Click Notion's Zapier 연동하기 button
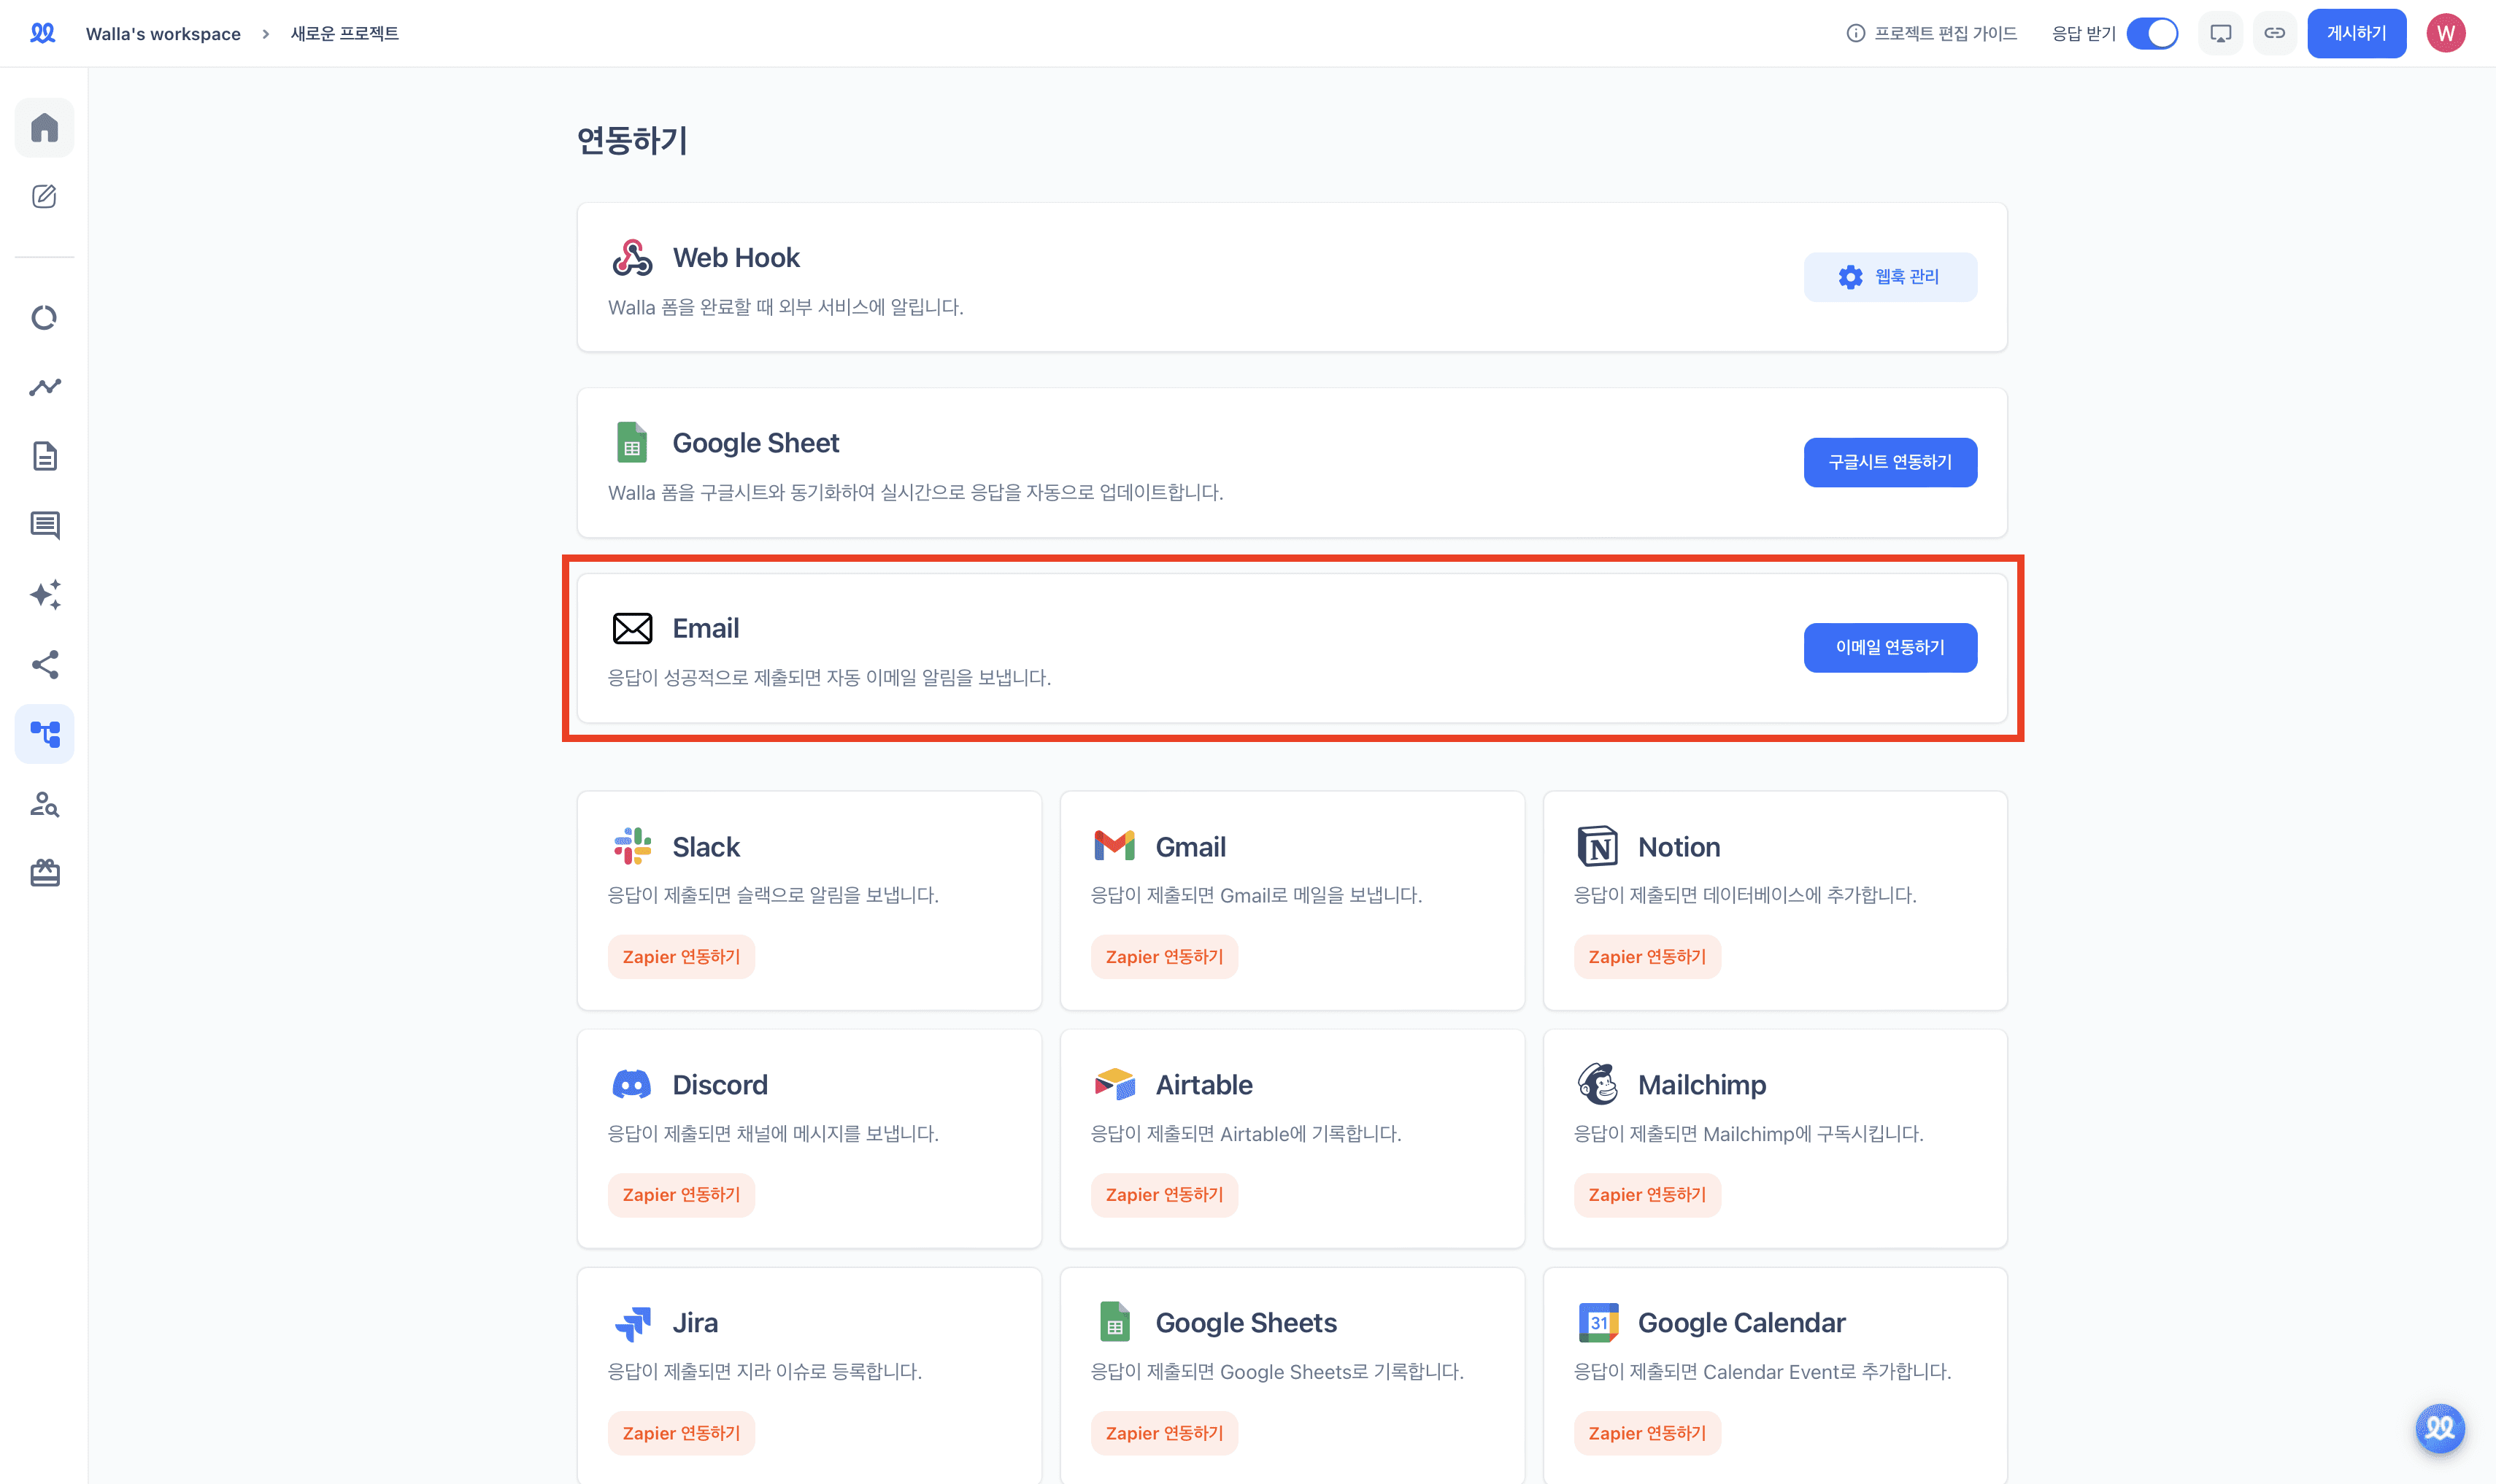 (x=1646, y=957)
